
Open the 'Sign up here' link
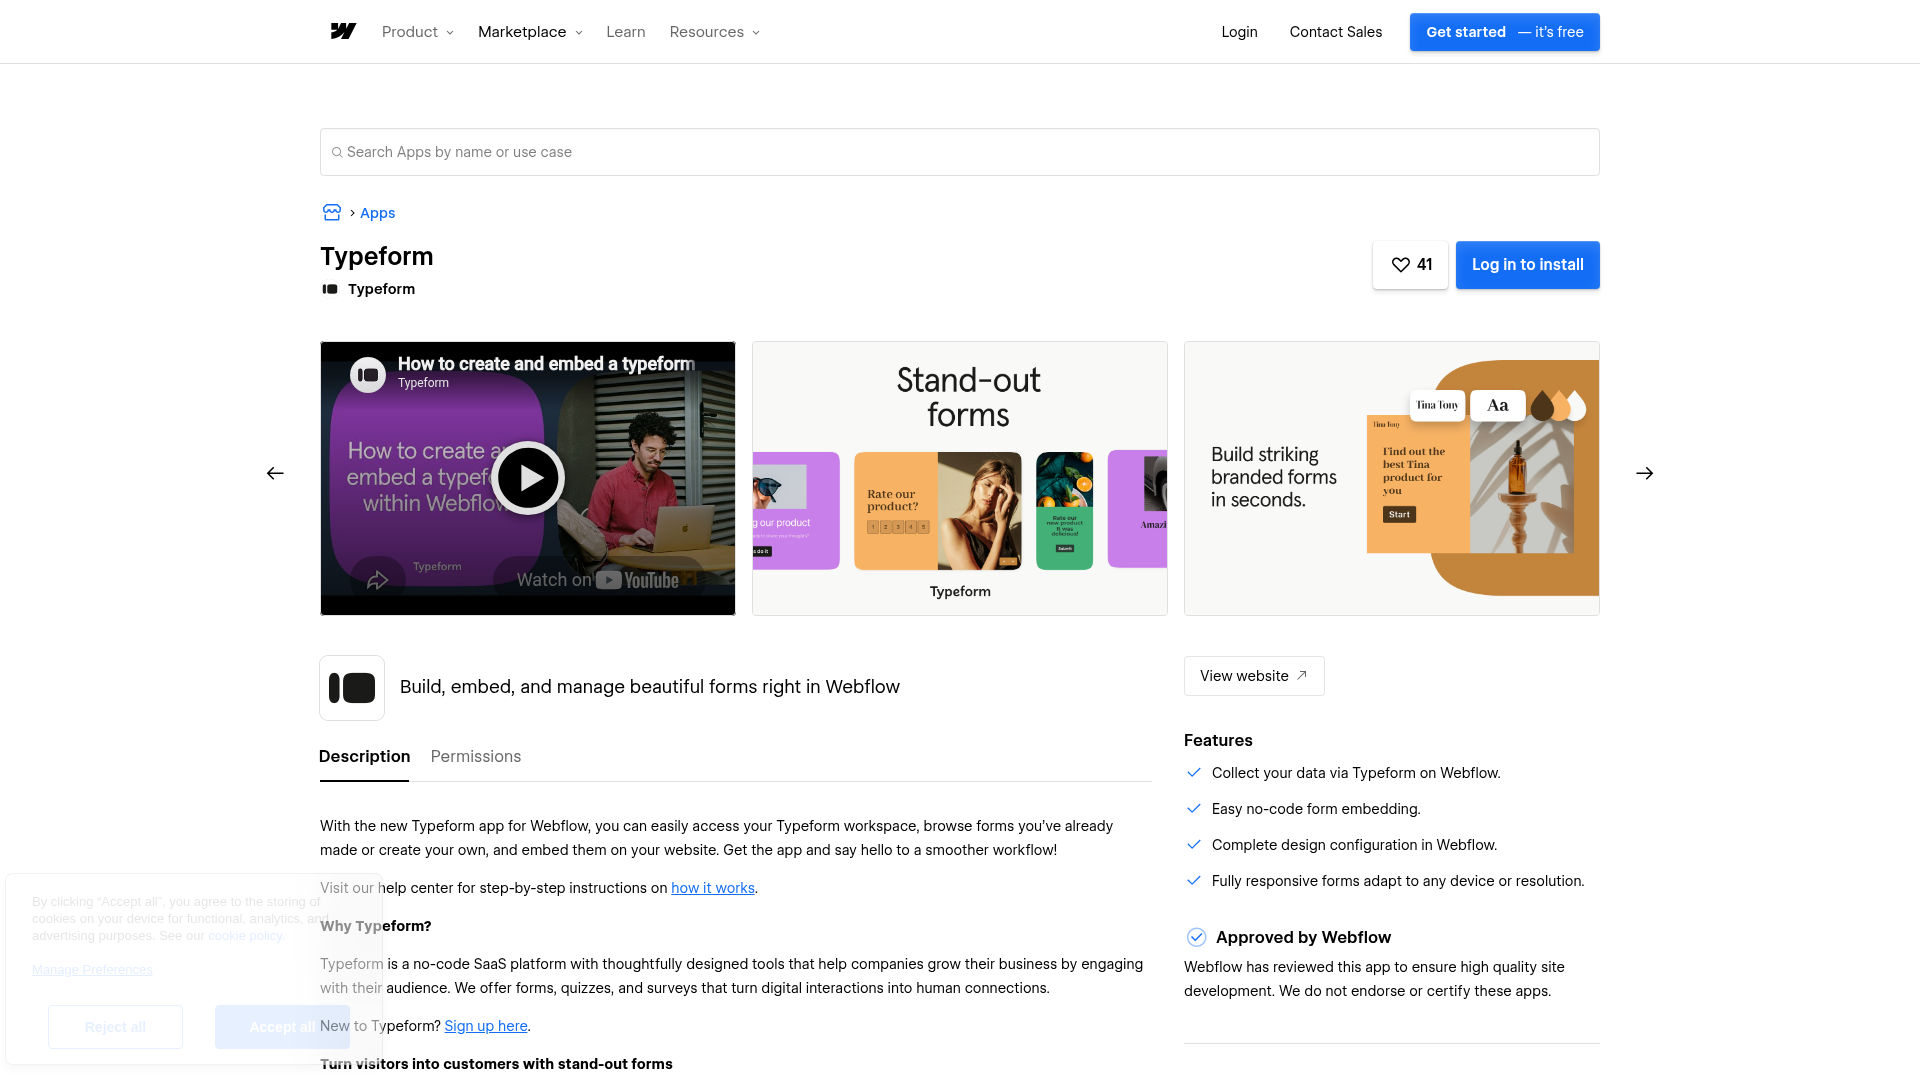(486, 1026)
